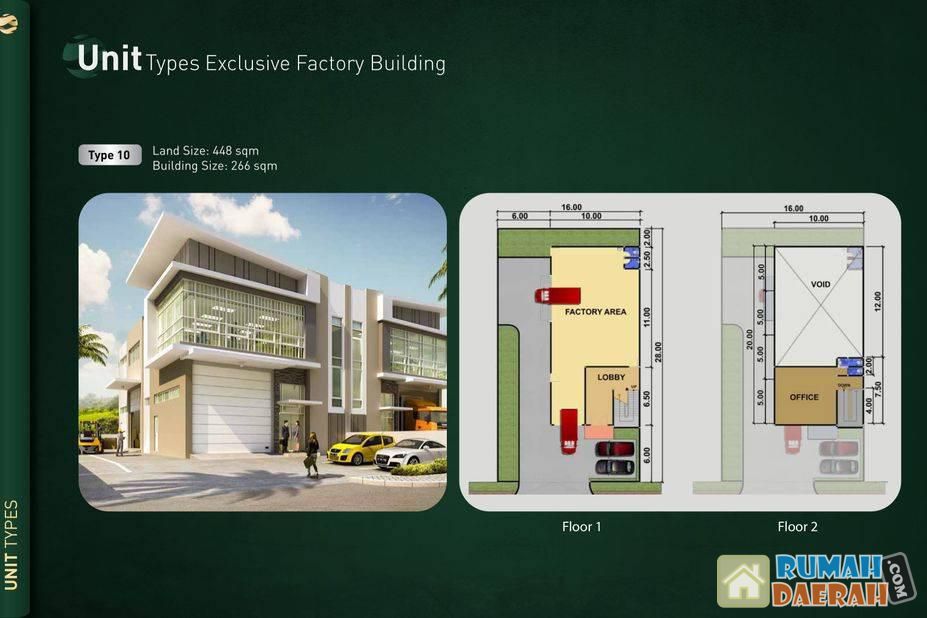Viewport: 927px width, 618px height.
Task: Click the green circle behind the Unit heading
Action: pos(83,57)
